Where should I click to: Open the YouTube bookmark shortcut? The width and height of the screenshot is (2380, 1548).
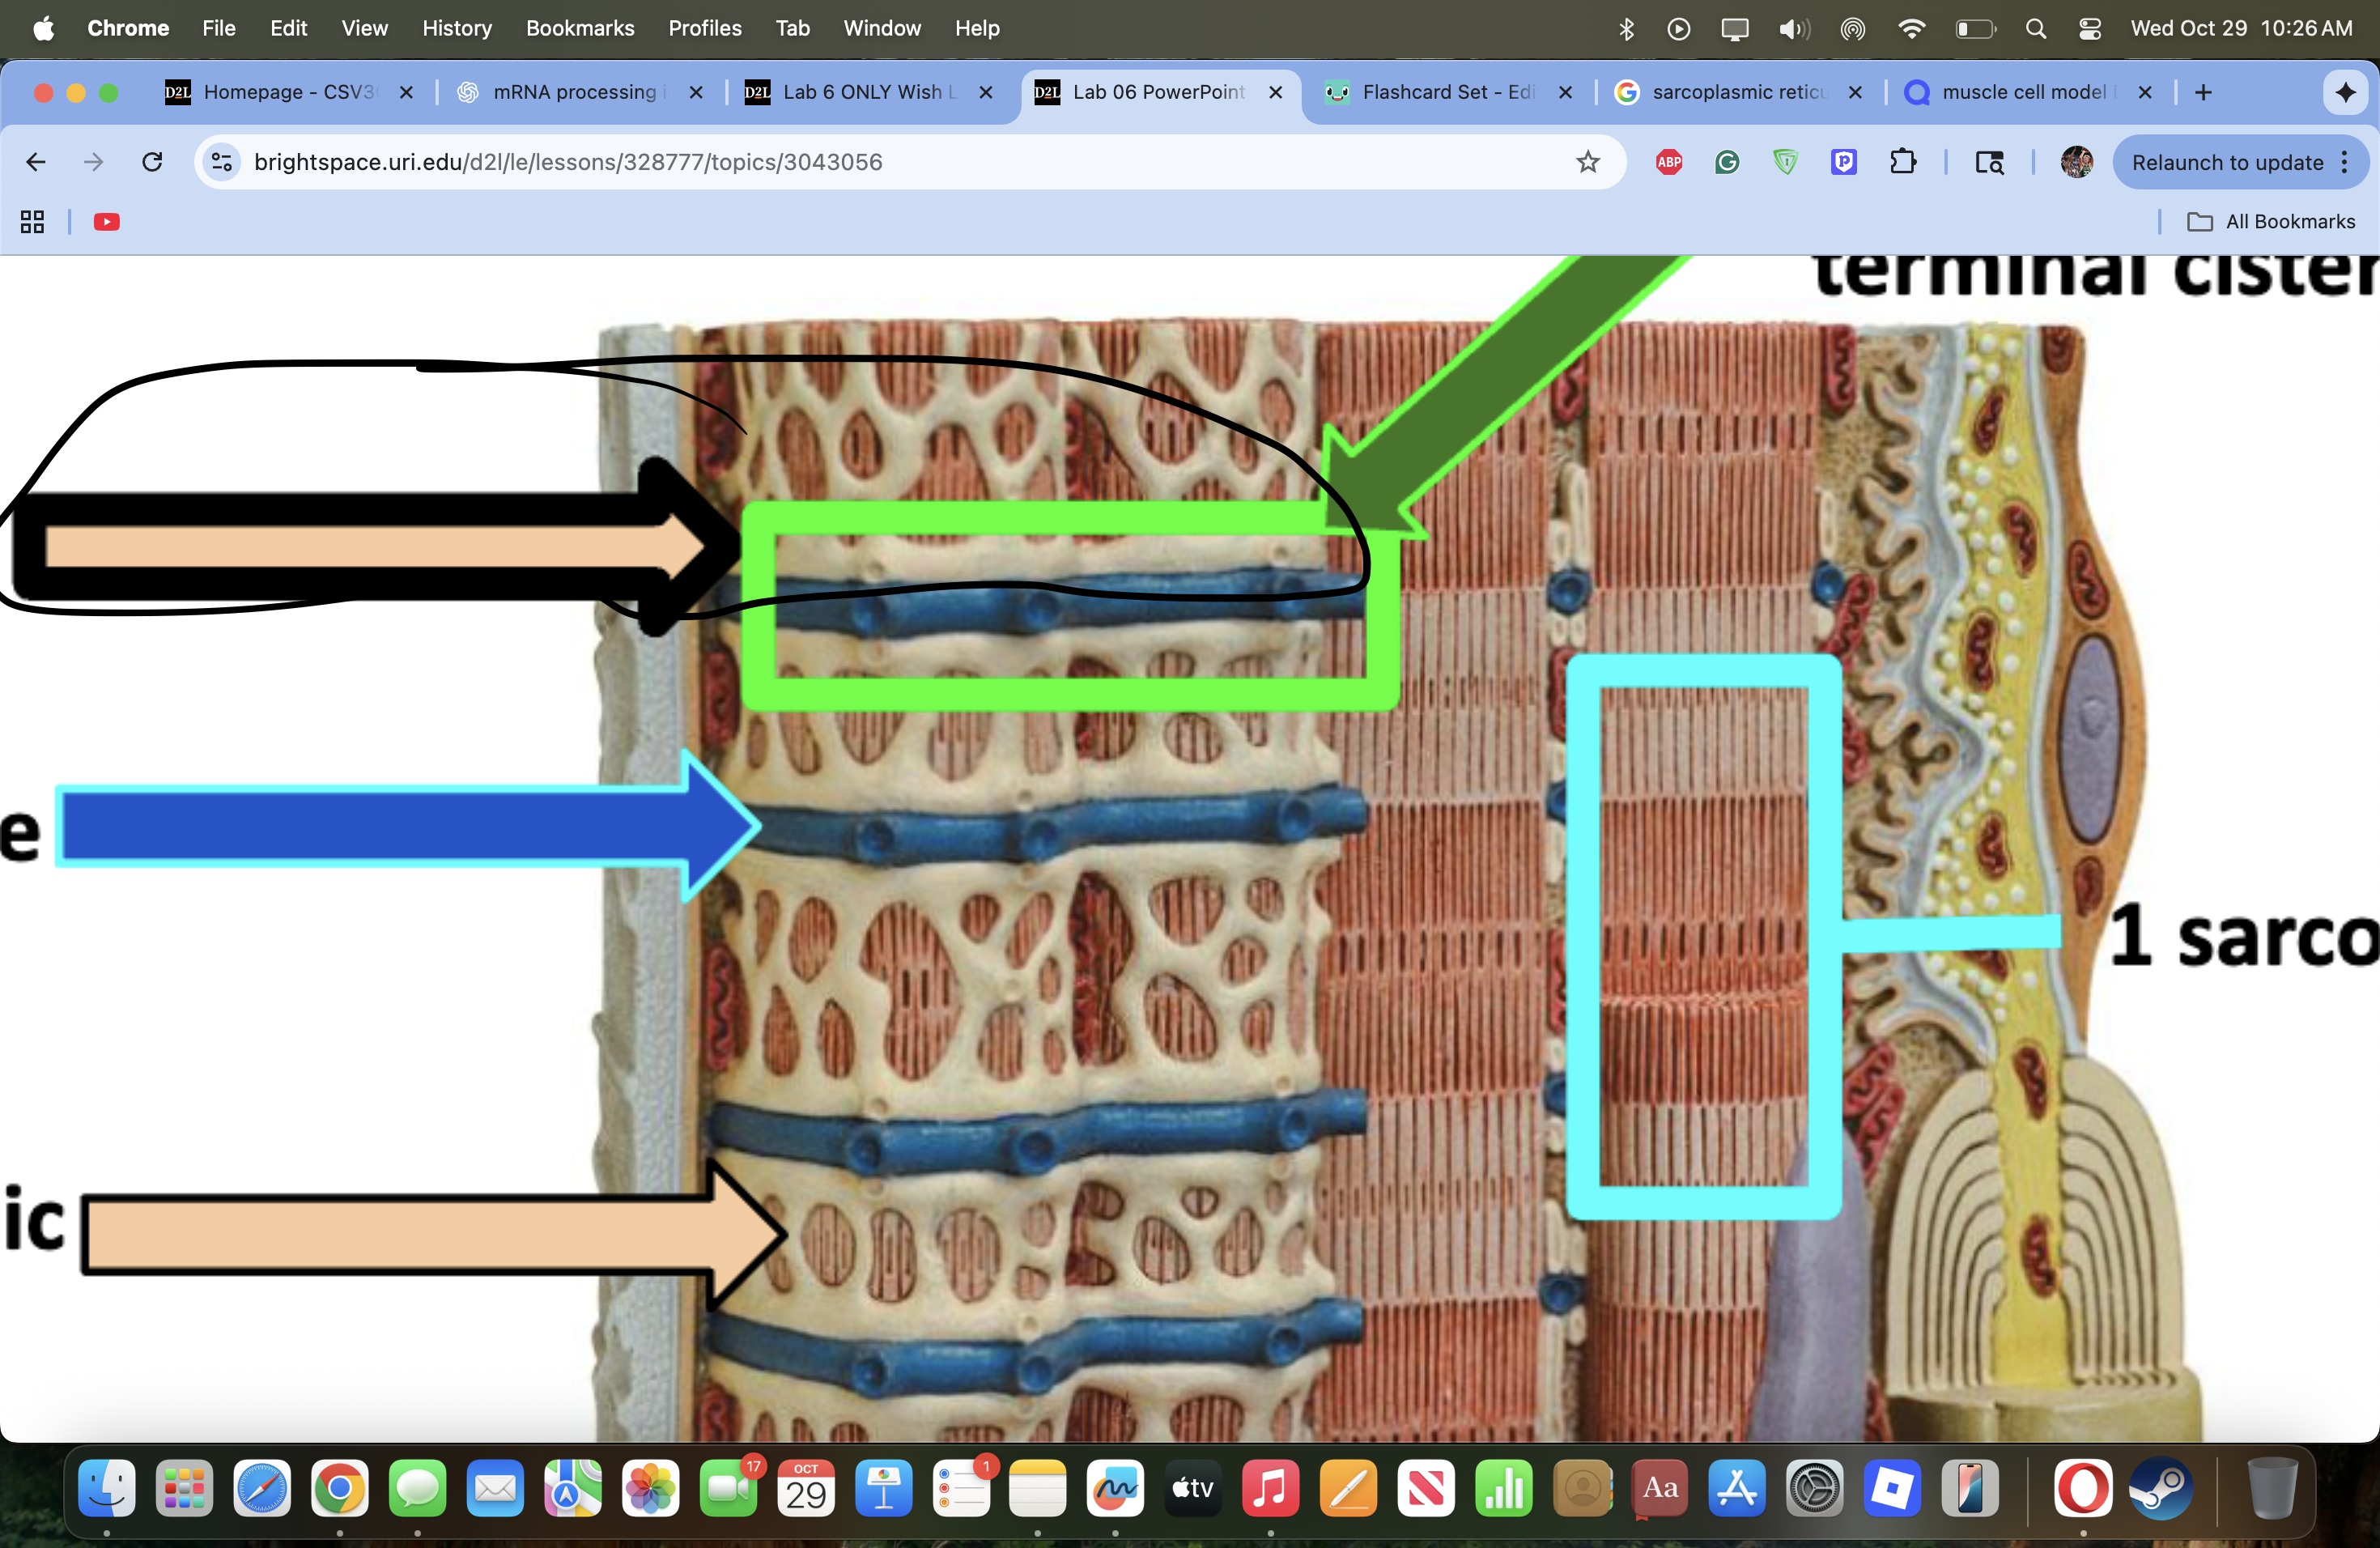pyautogui.click(x=107, y=222)
